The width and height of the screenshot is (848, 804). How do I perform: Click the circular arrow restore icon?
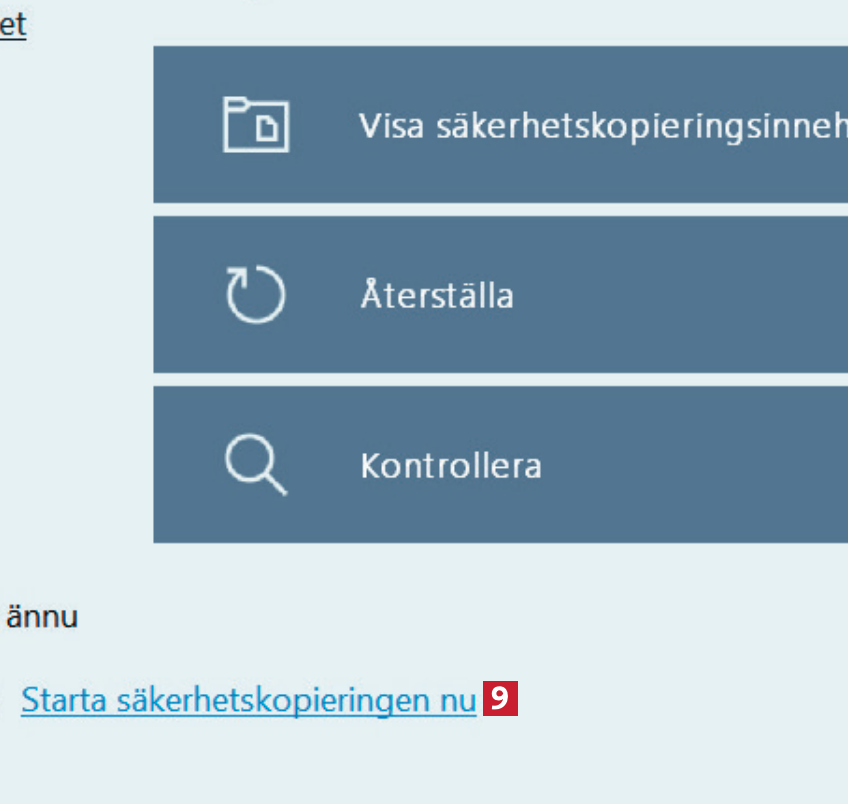[255, 296]
